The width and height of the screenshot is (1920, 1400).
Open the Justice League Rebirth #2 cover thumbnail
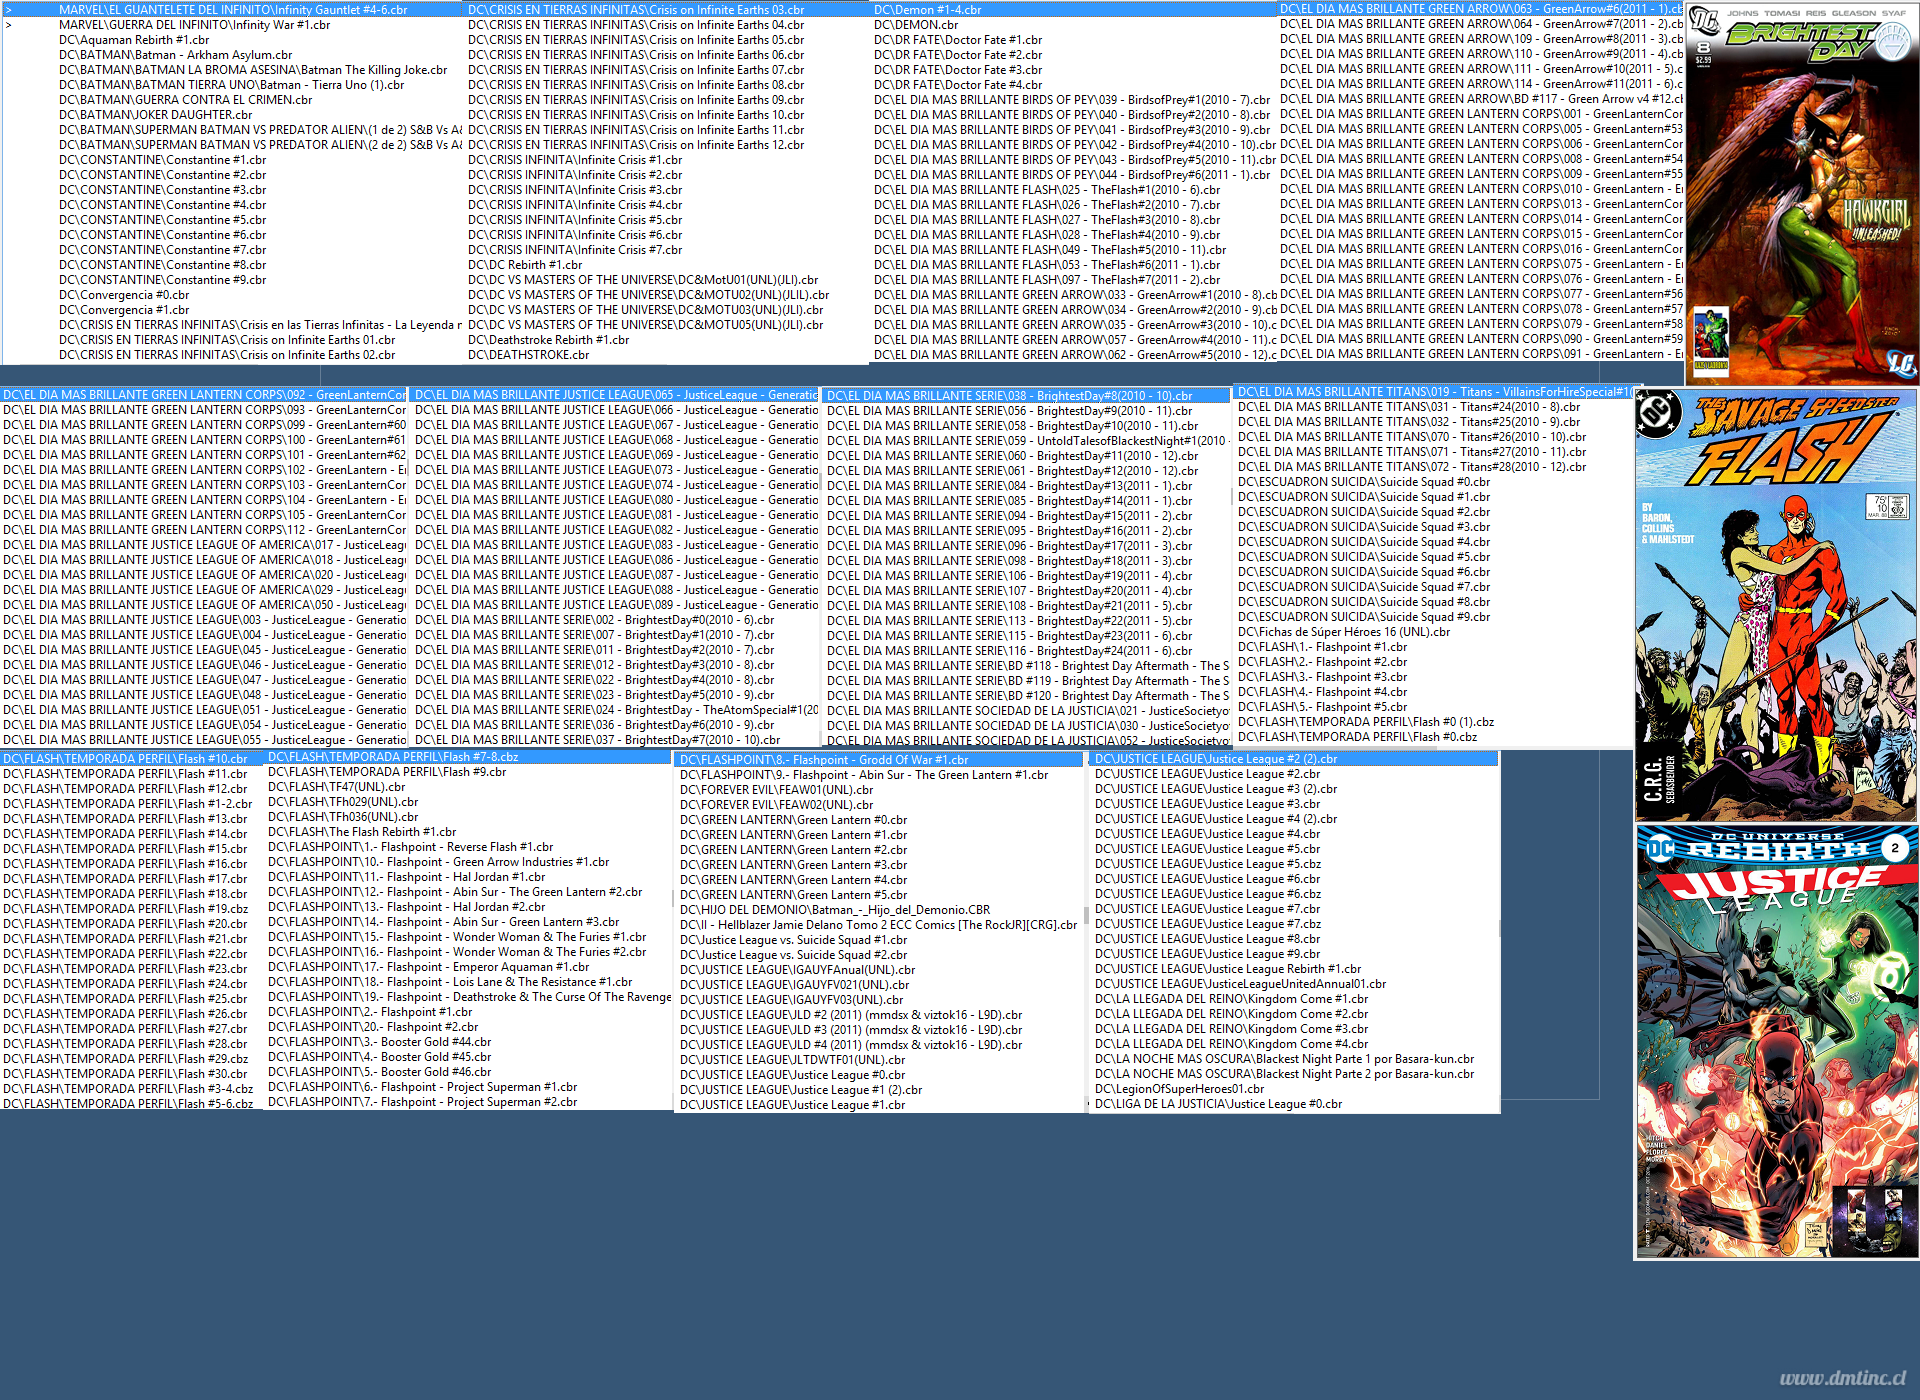[1777, 1041]
